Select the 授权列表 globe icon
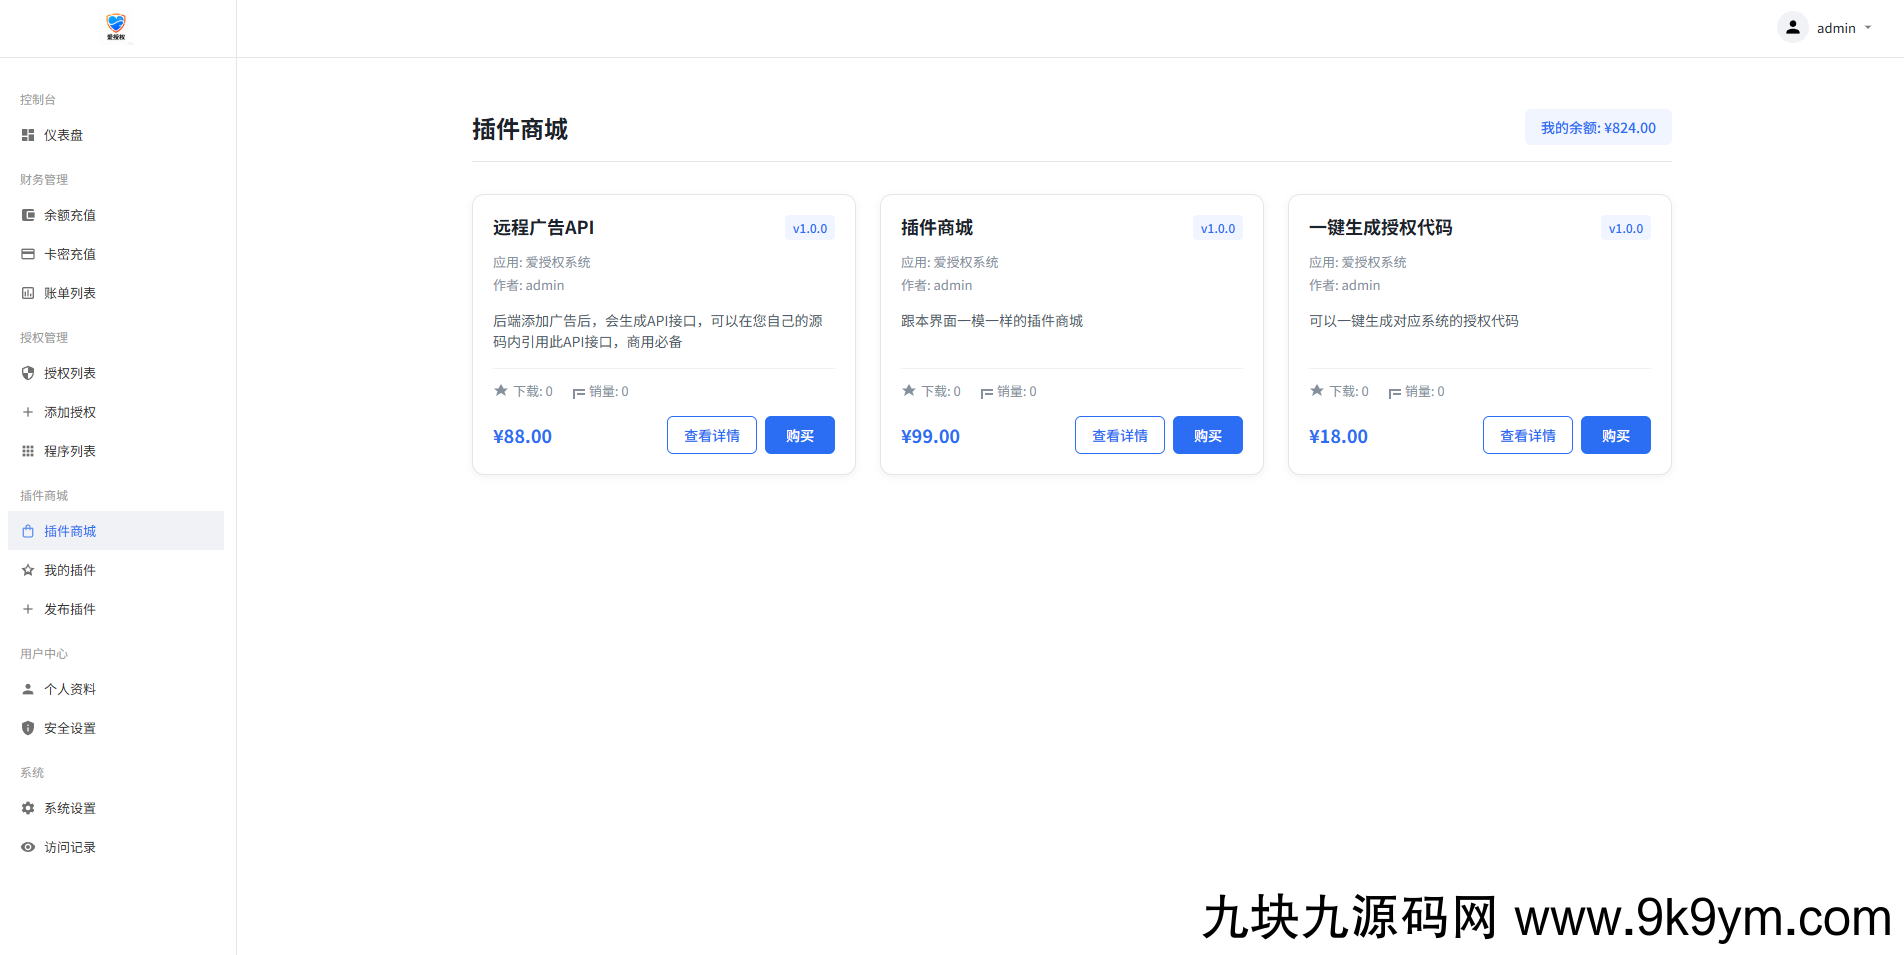Image resolution: width=1904 pixels, height=955 pixels. (27, 372)
